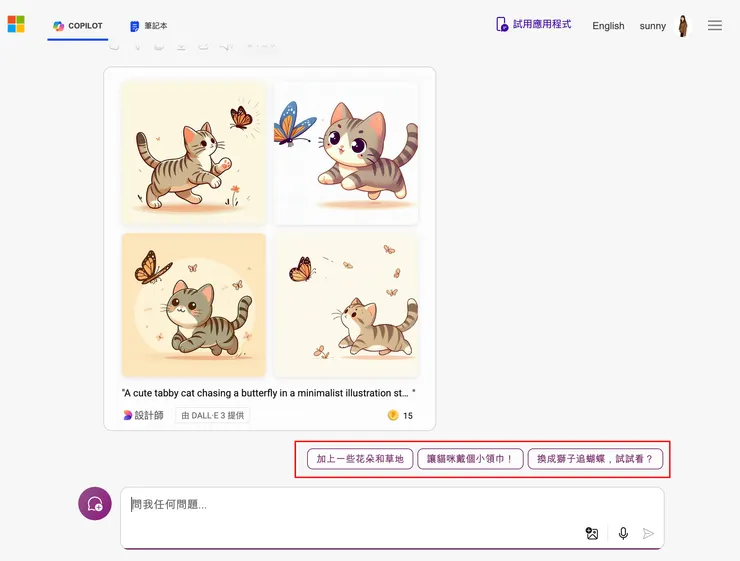Image resolution: width=740 pixels, height=561 pixels.
Task: Start a new topic with purple chat button
Action: [x=95, y=503]
